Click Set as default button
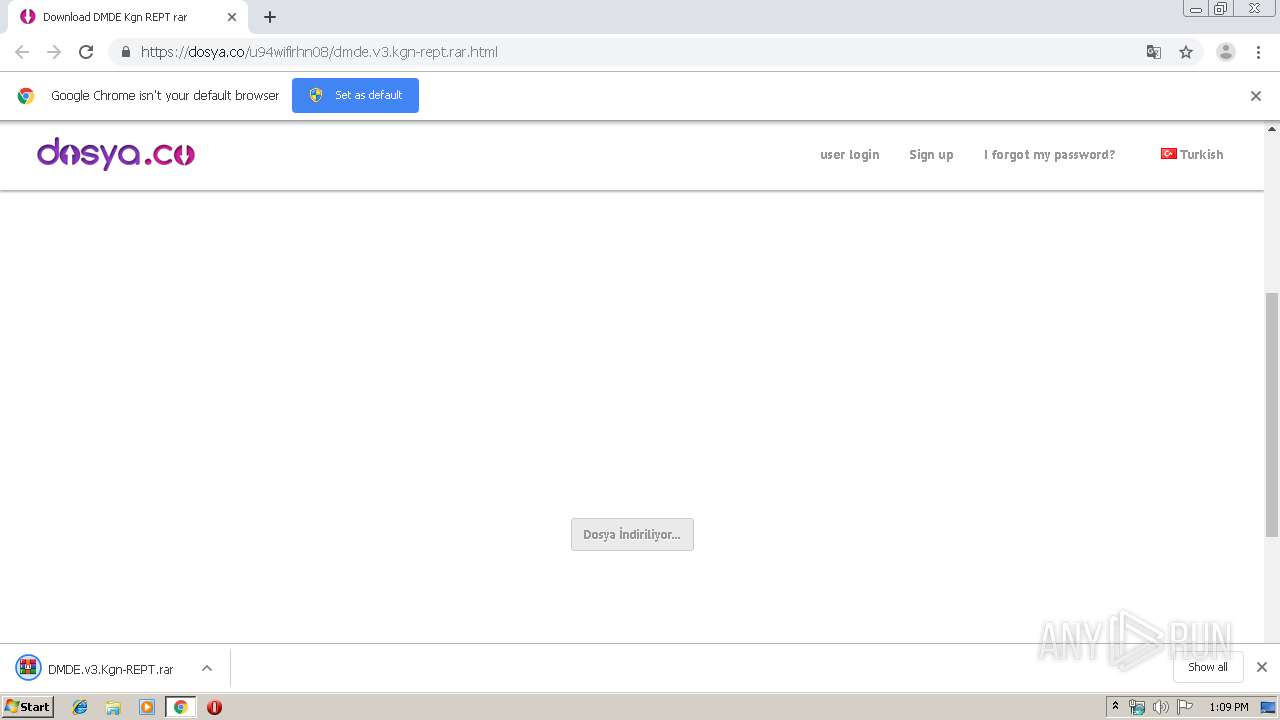Viewport: 1280px width, 720px height. coord(355,95)
